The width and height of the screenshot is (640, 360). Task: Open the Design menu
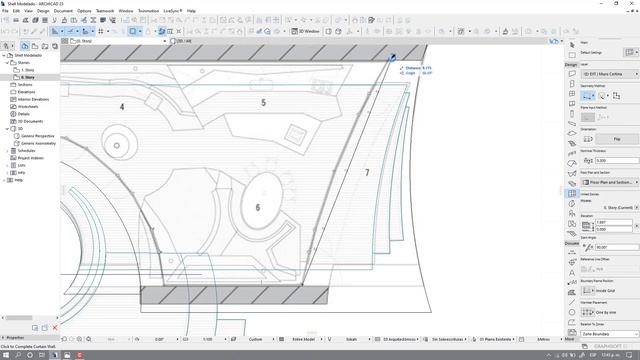[43, 11]
